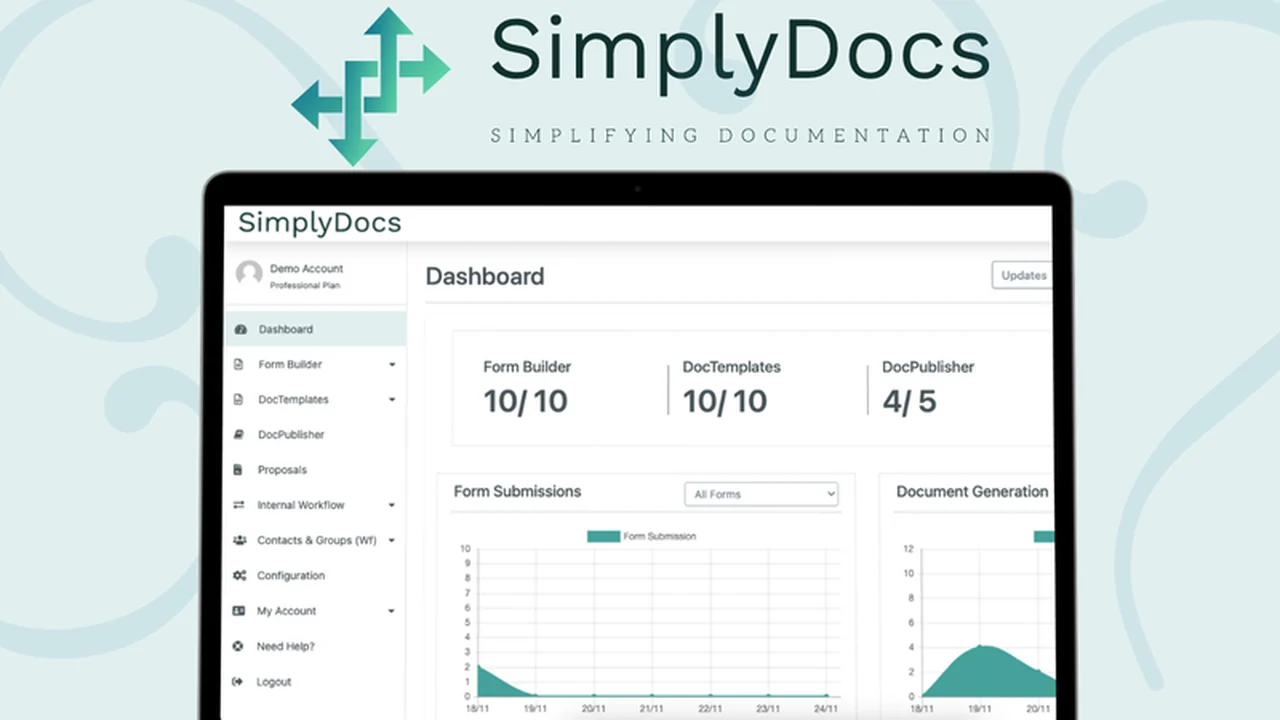The height and width of the screenshot is (720, 1280).
Task: Open Proposals via its document icon
Action: pyautogui.click(x=240, y=469)
